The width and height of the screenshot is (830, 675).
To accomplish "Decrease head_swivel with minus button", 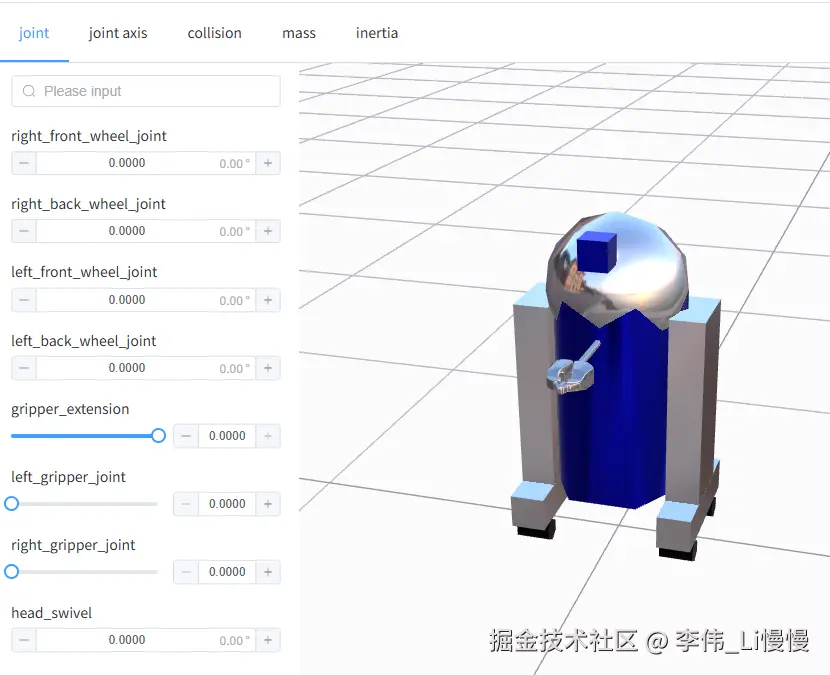I will tap(24, 640).
